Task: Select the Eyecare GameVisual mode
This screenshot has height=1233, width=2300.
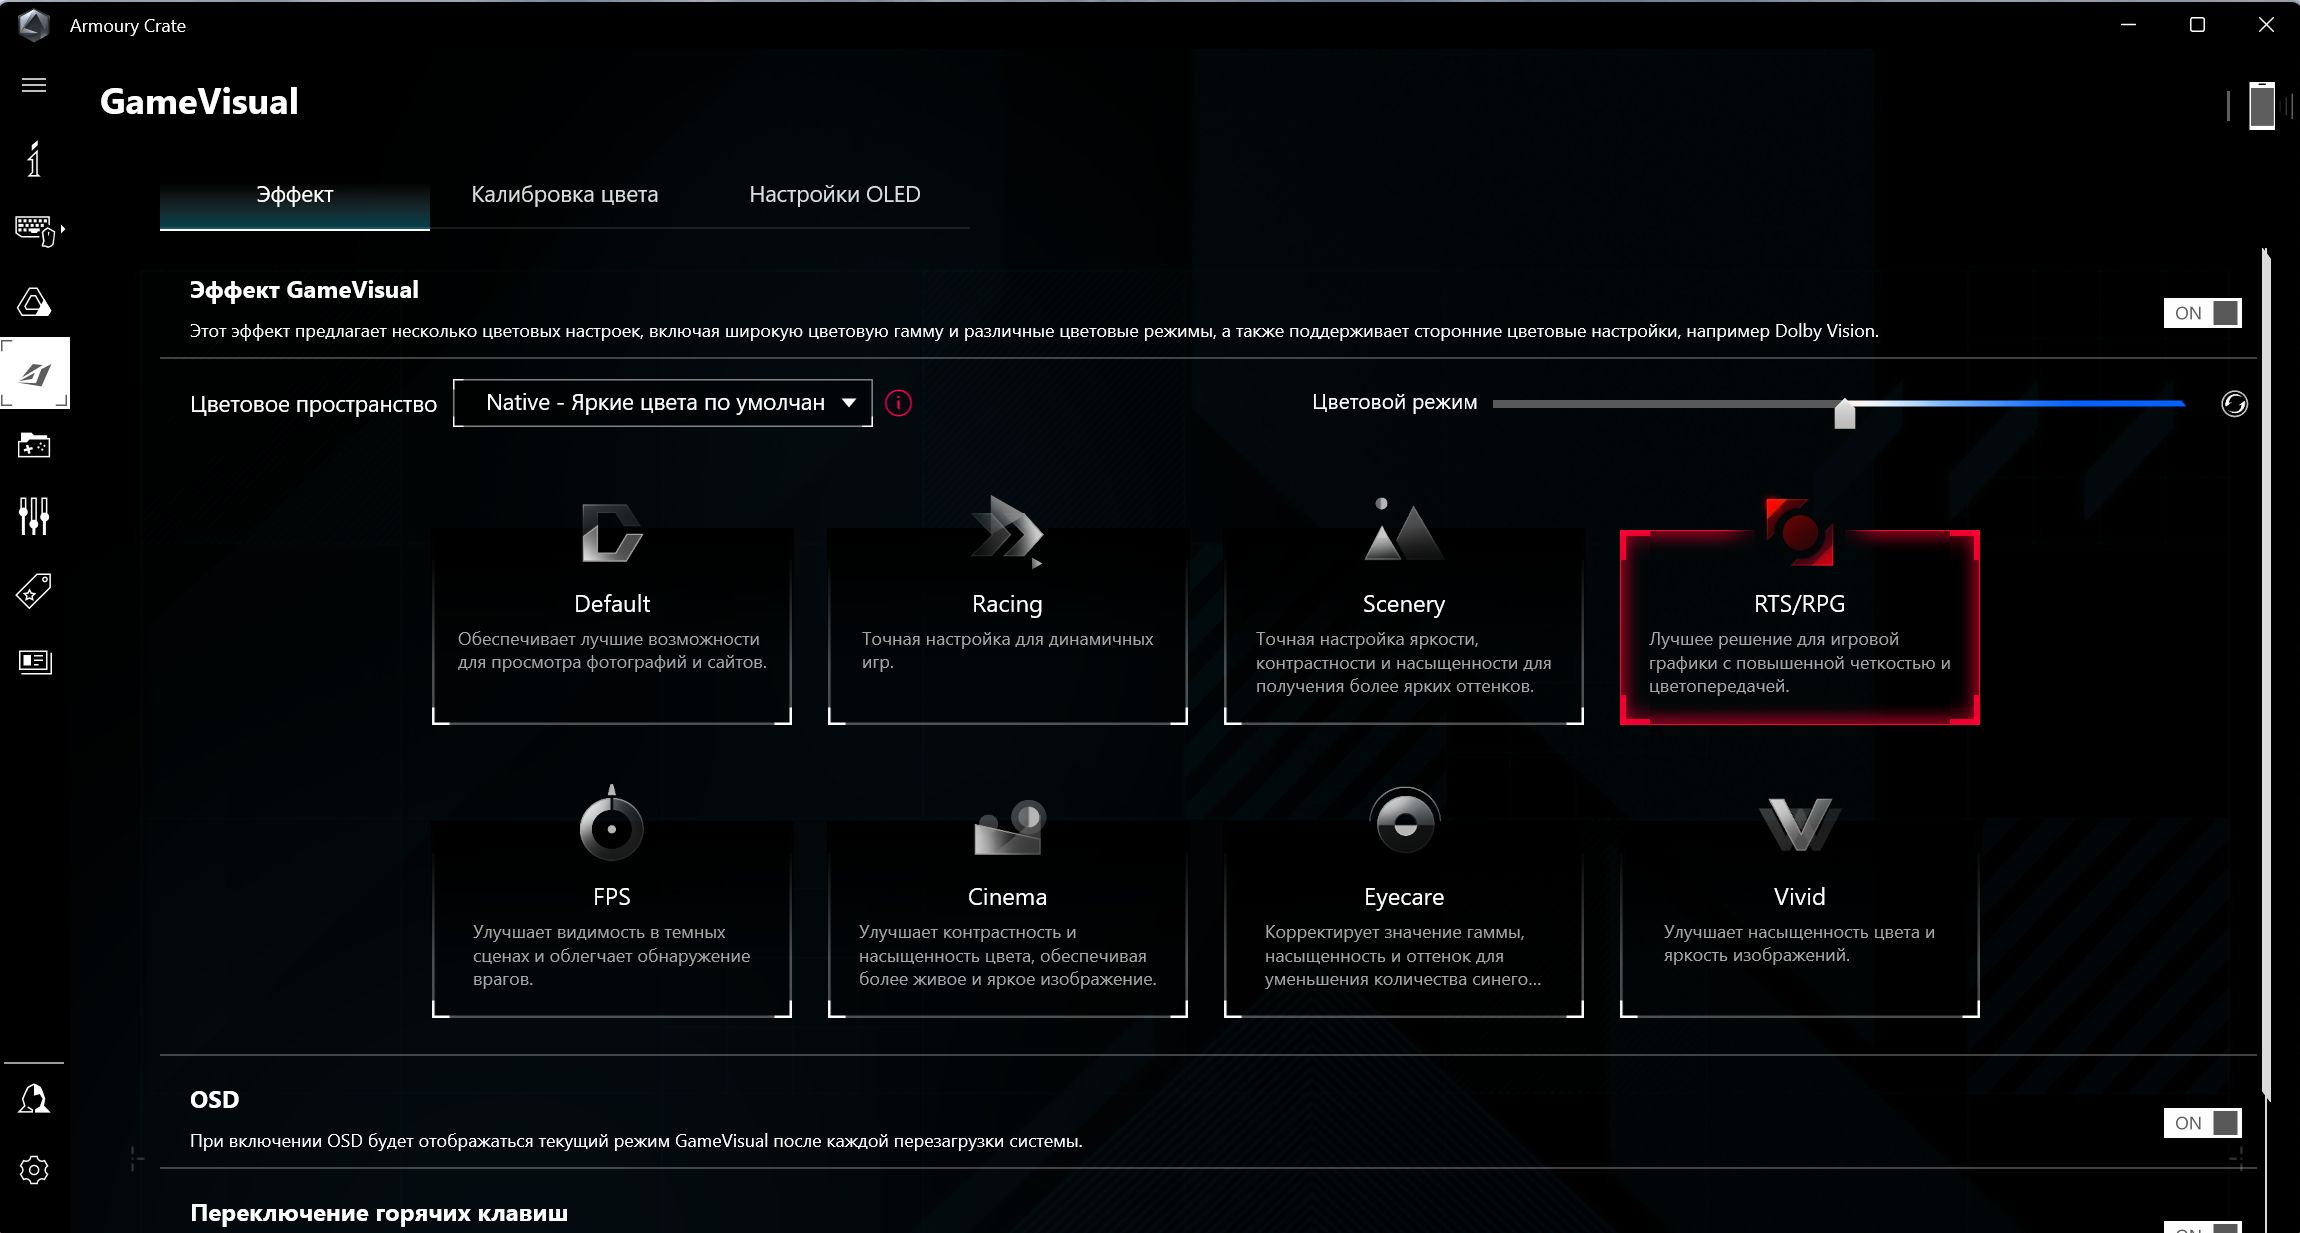Action: pyautogui.click(x=1403, y=903)
